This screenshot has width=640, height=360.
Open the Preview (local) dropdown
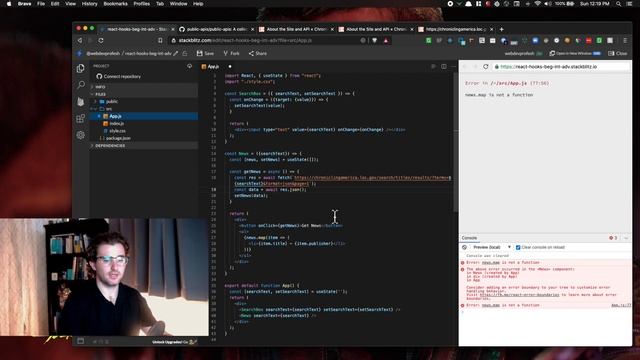(492, 247)
